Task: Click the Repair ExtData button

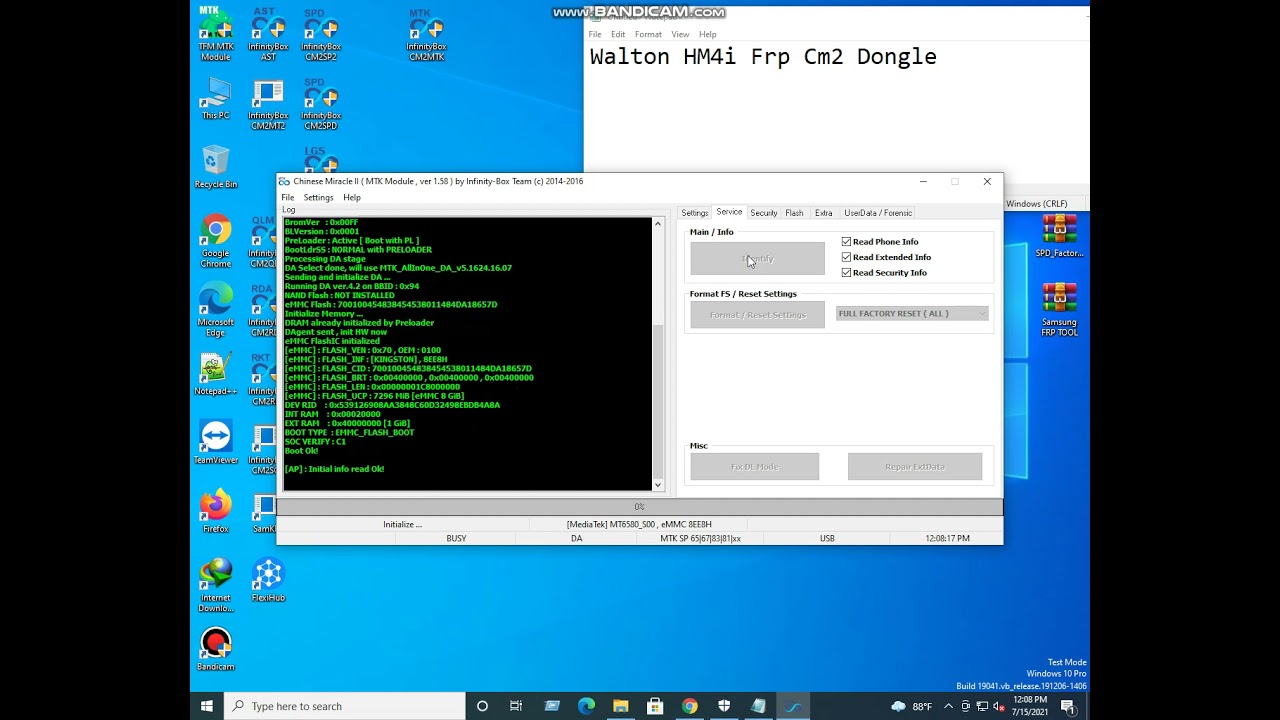Action: tap(915, 467)
